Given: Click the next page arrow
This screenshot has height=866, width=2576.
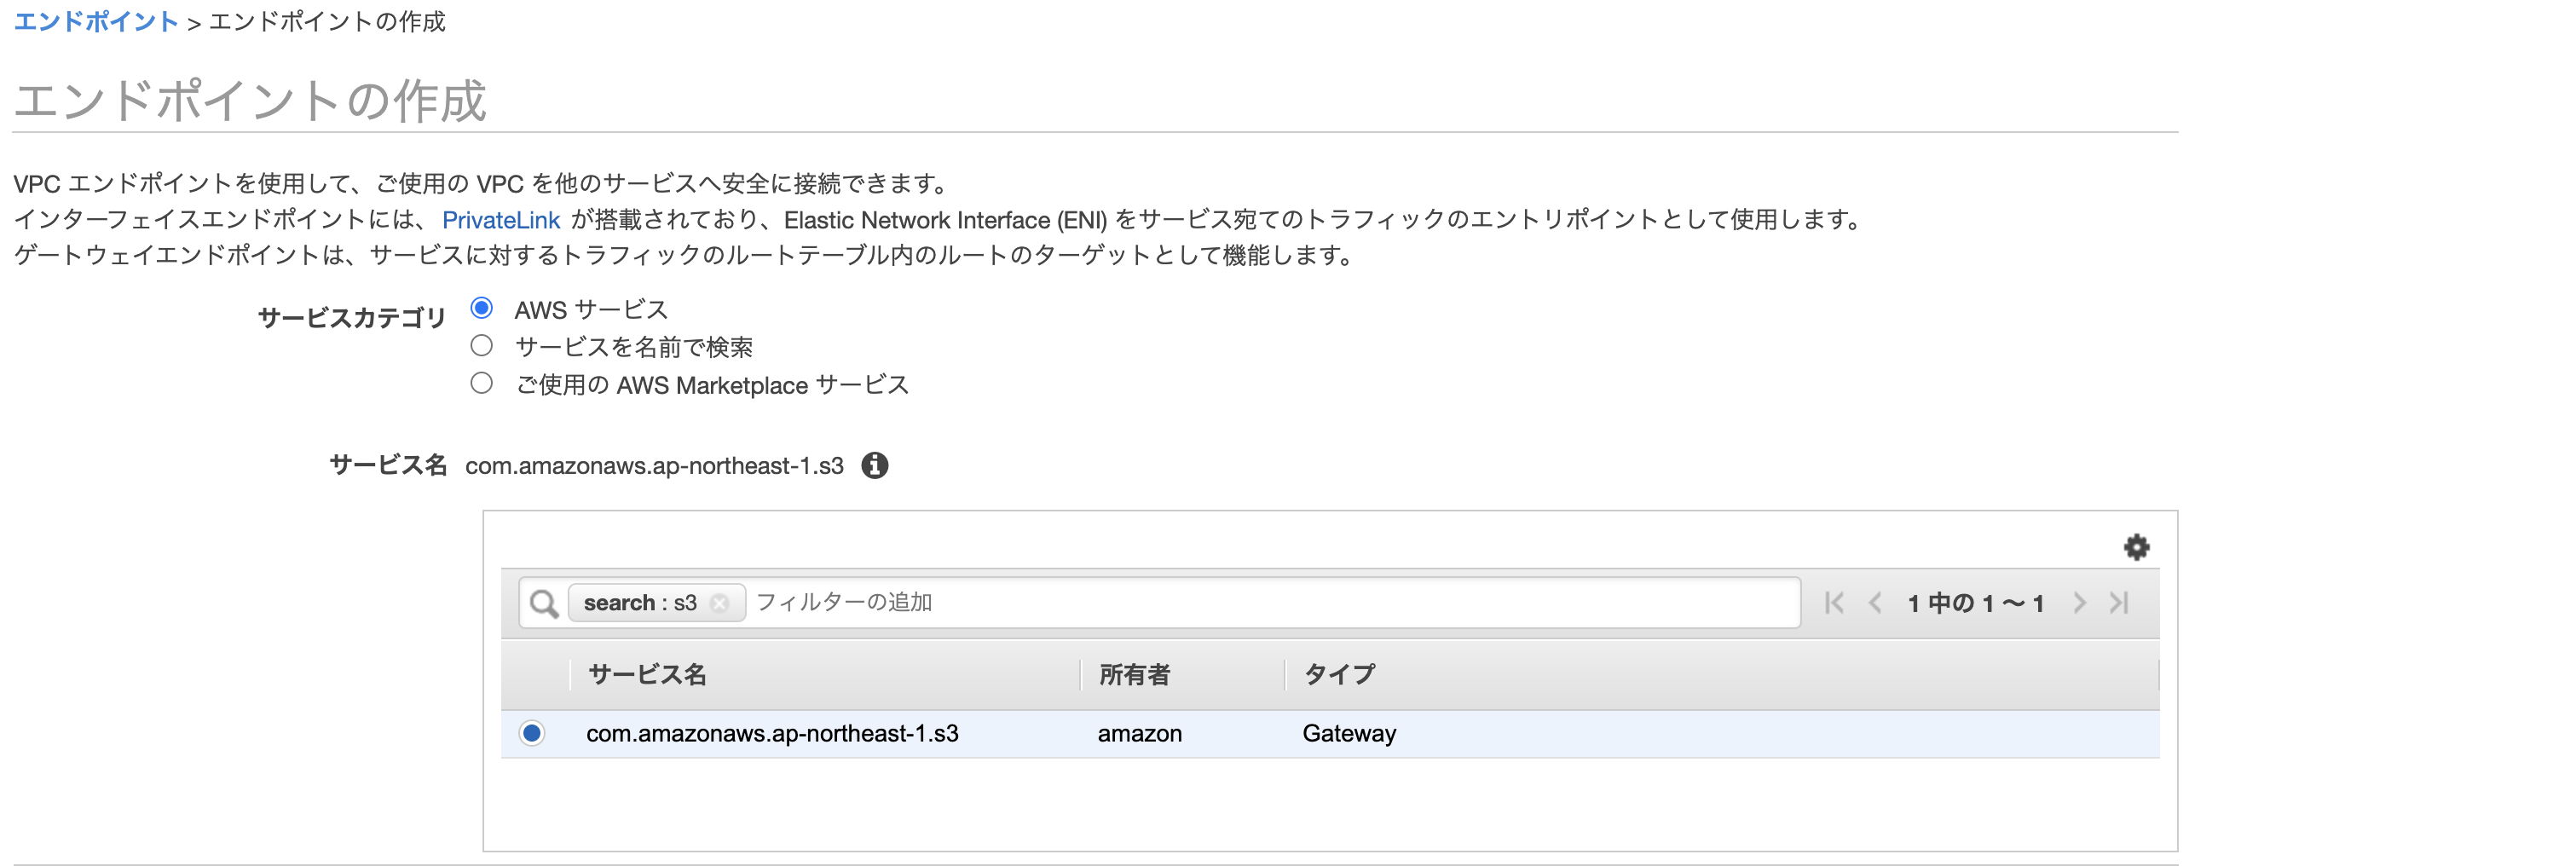Looking at the screenshot, I should click(x=2080, y=602).
